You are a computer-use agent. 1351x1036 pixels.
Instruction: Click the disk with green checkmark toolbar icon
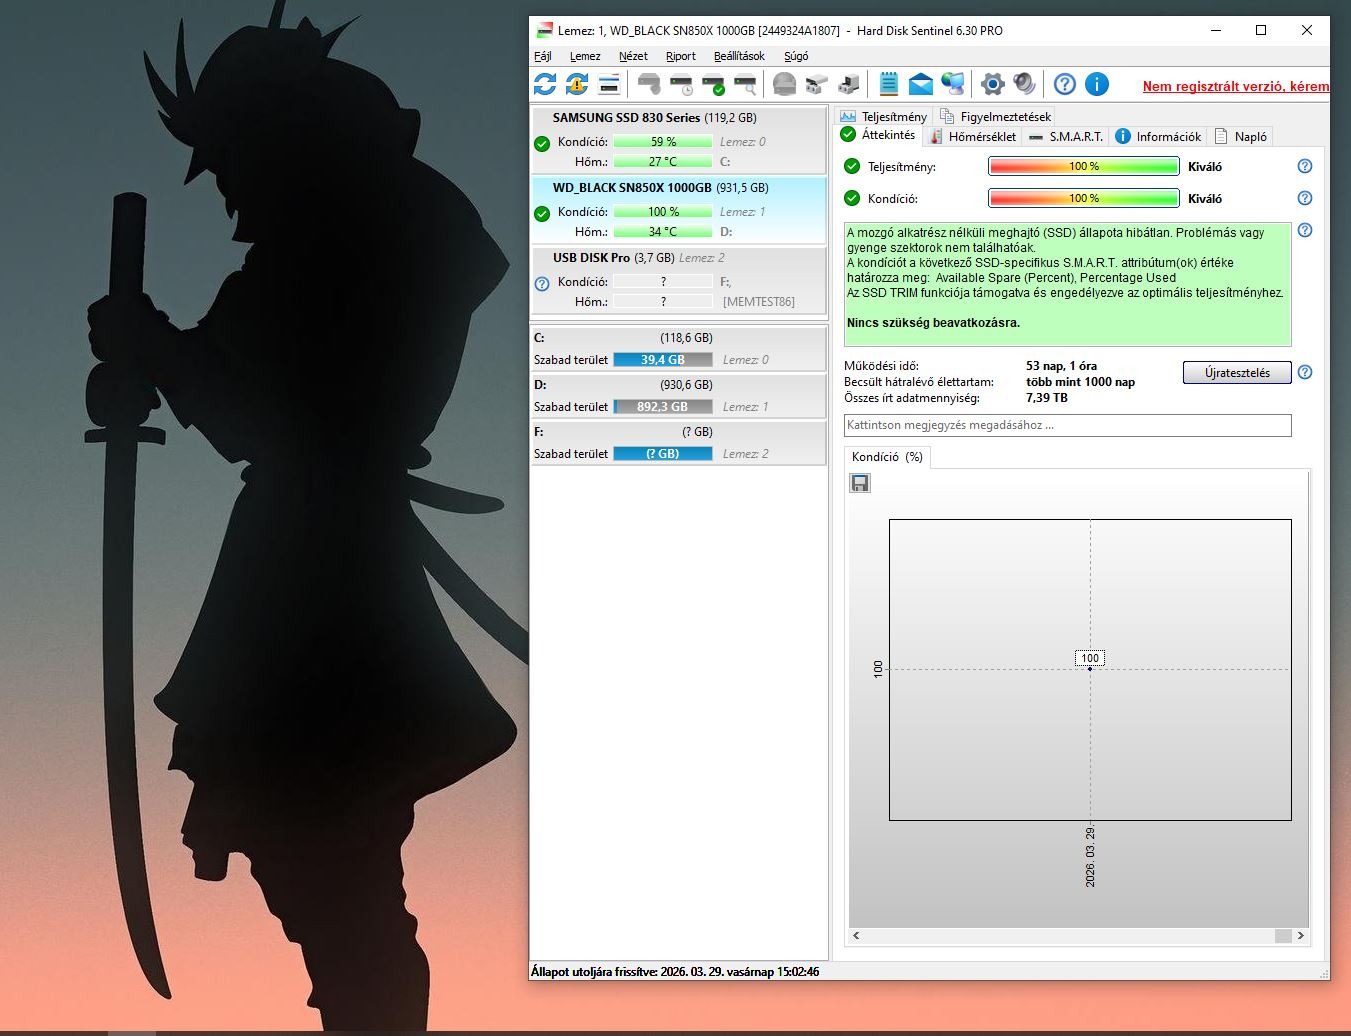coord(713,84)
